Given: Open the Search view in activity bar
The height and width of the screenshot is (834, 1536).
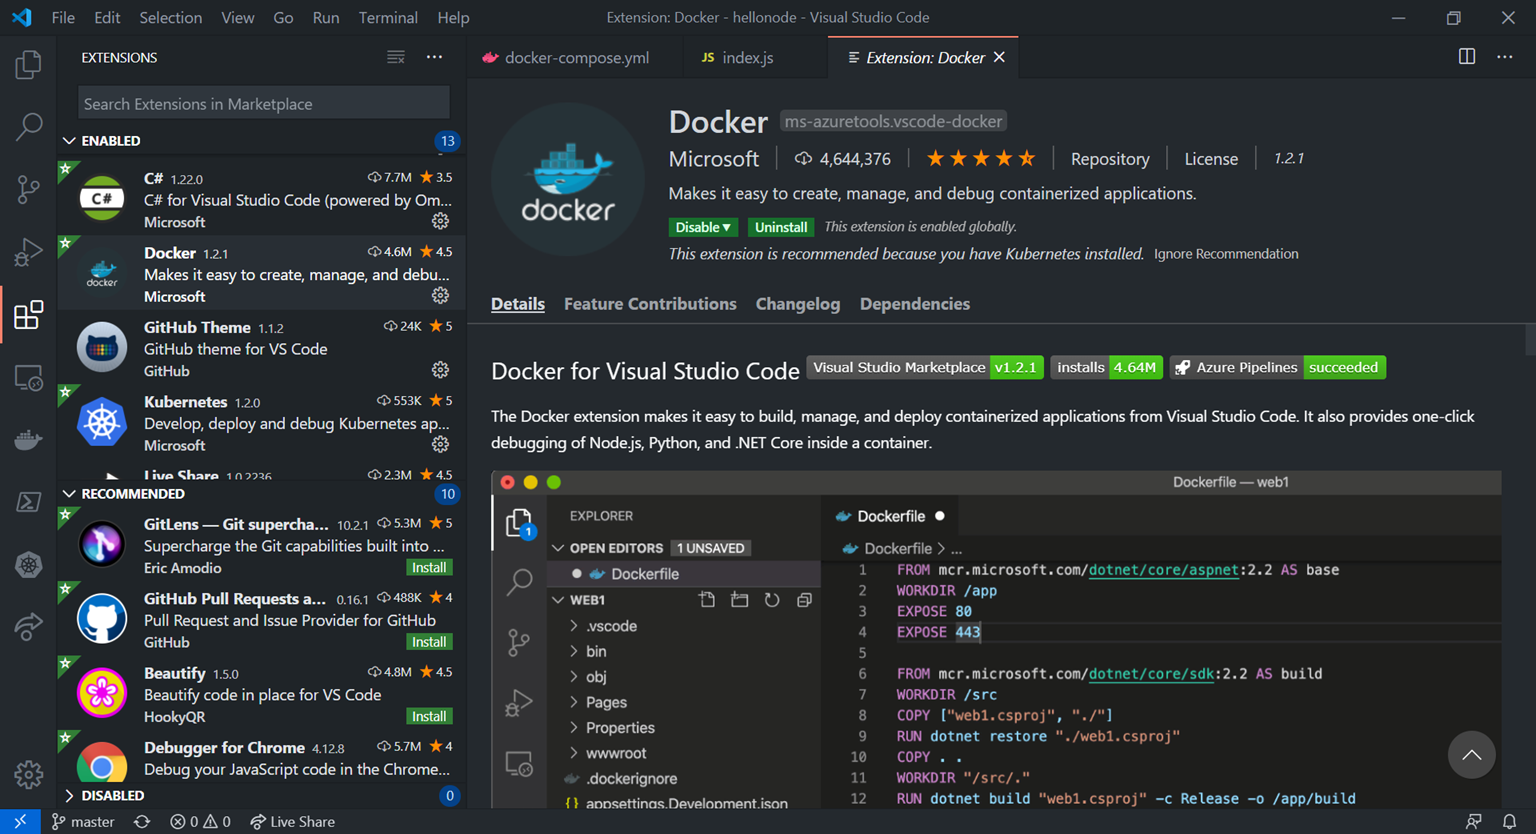Looking at the screenshot, I should 28,127.
